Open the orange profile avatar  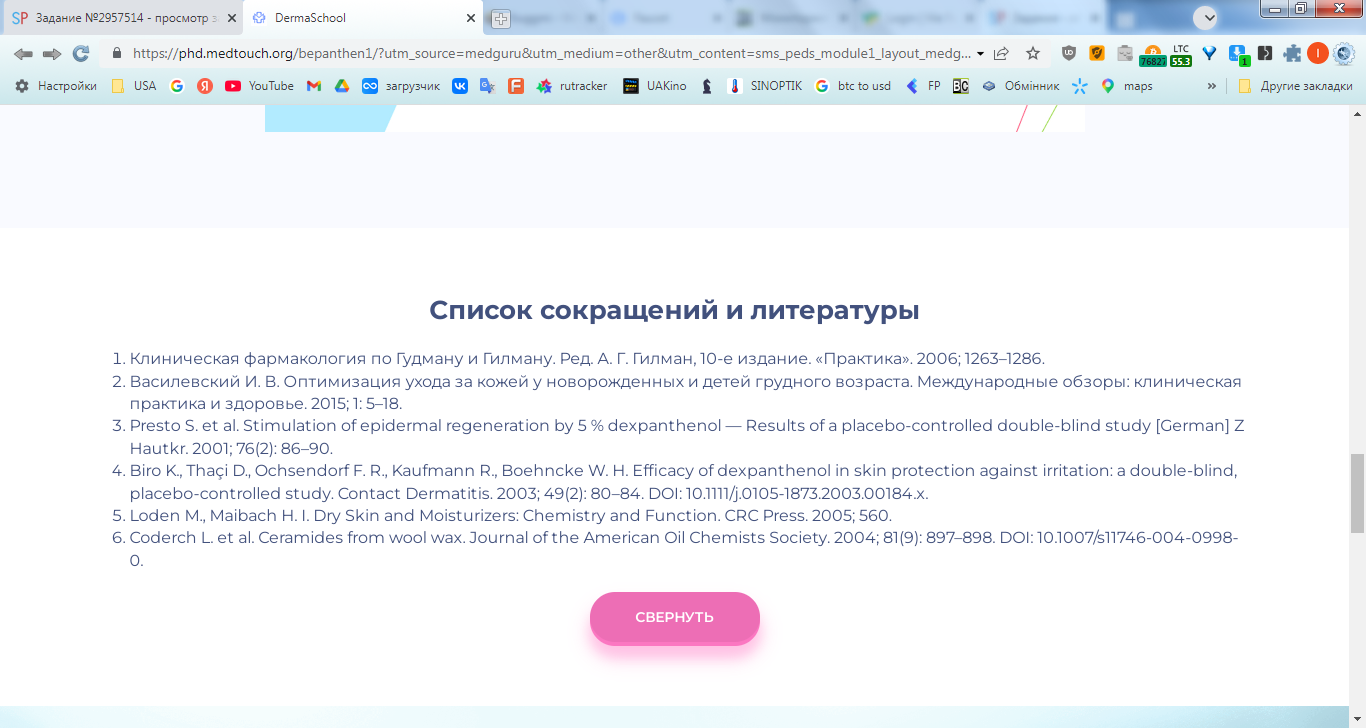1318,54
